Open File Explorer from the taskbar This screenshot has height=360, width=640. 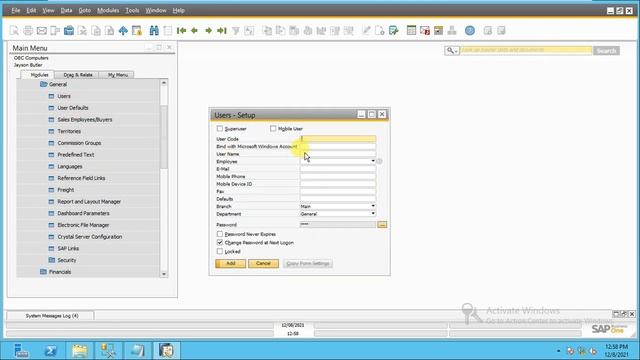point(80,351)
